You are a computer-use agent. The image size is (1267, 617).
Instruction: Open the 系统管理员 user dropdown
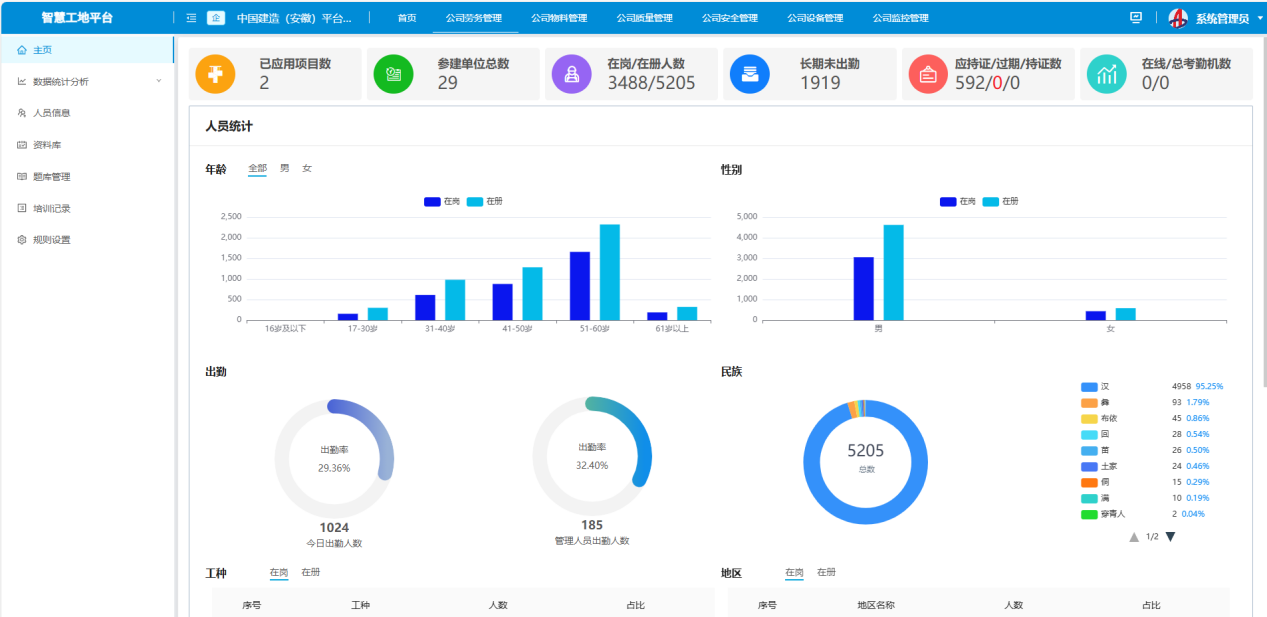point(1216,18)
